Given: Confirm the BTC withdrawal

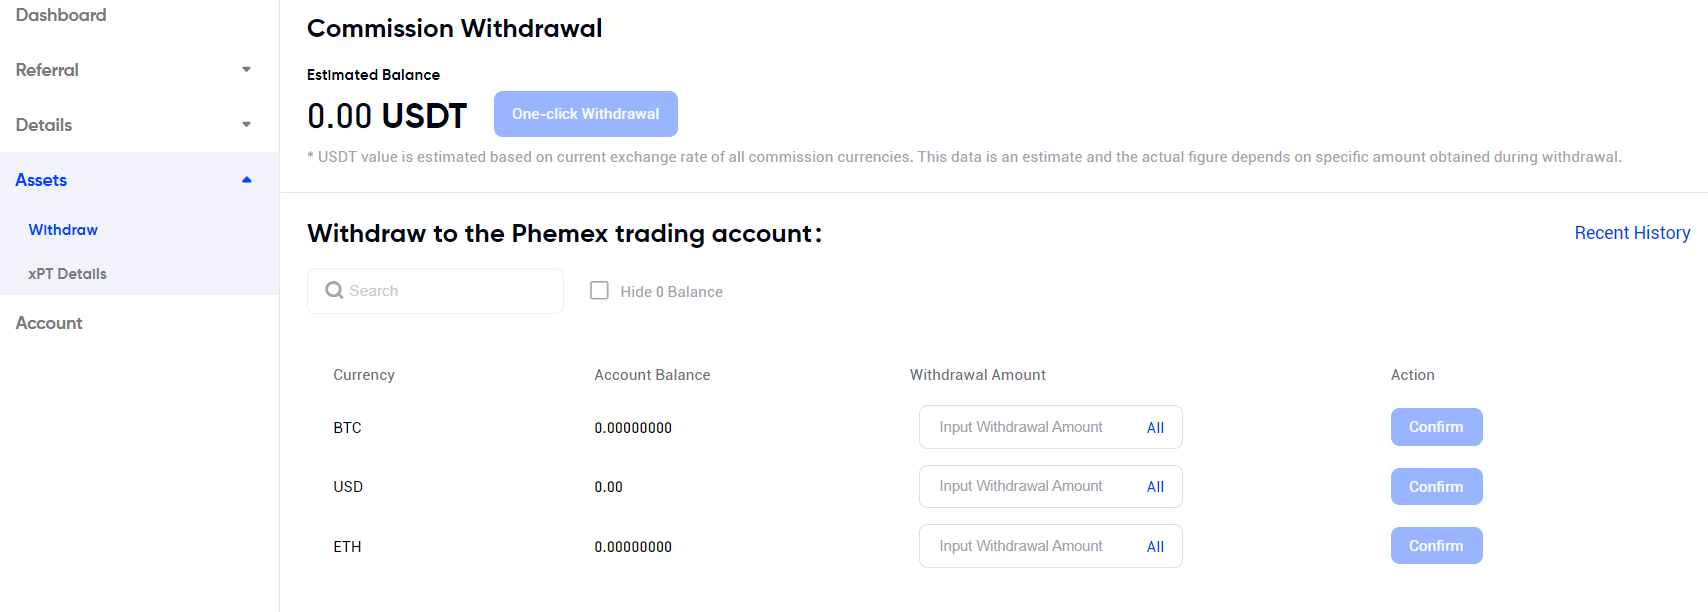Looking at the screenshot, I should pyautogui.click(x=1436, y=427).
